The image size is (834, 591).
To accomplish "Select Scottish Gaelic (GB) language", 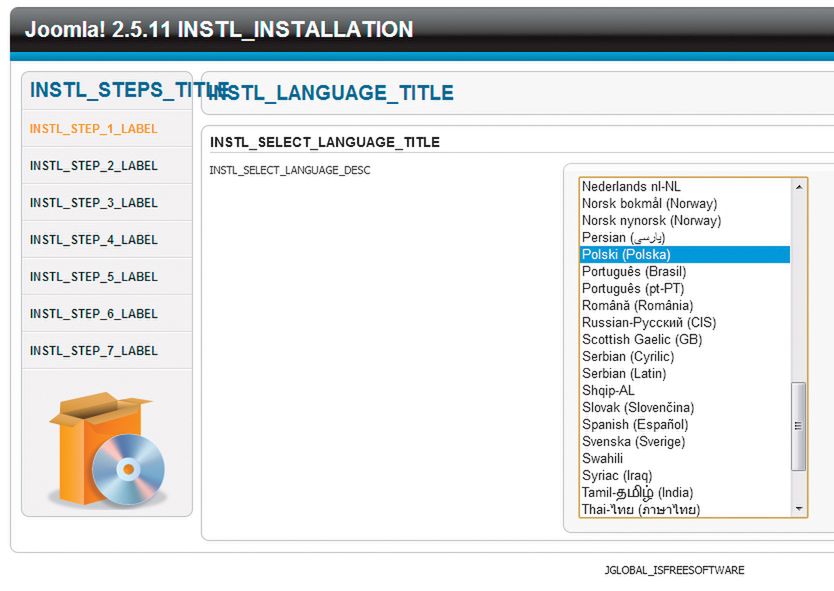I will coord(684,339).
